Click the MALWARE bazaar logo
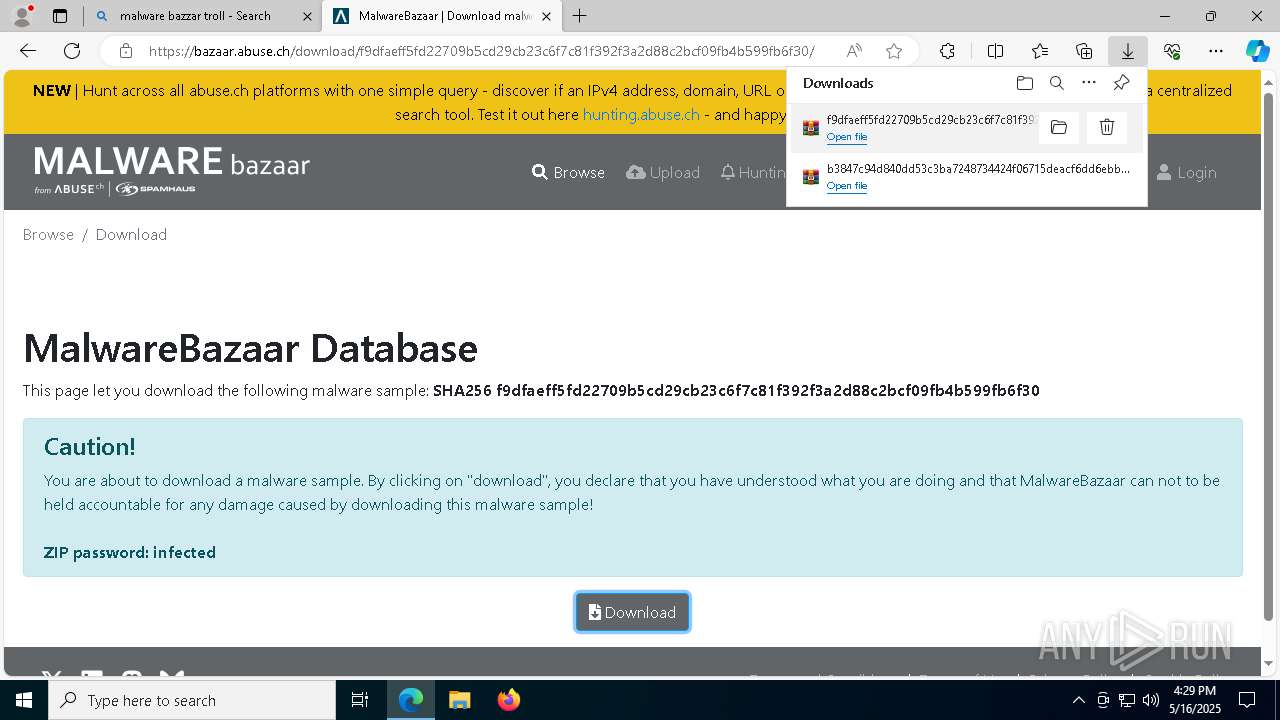The width and height of the screenshot is (1280, 720). click(x=172, y=170)
